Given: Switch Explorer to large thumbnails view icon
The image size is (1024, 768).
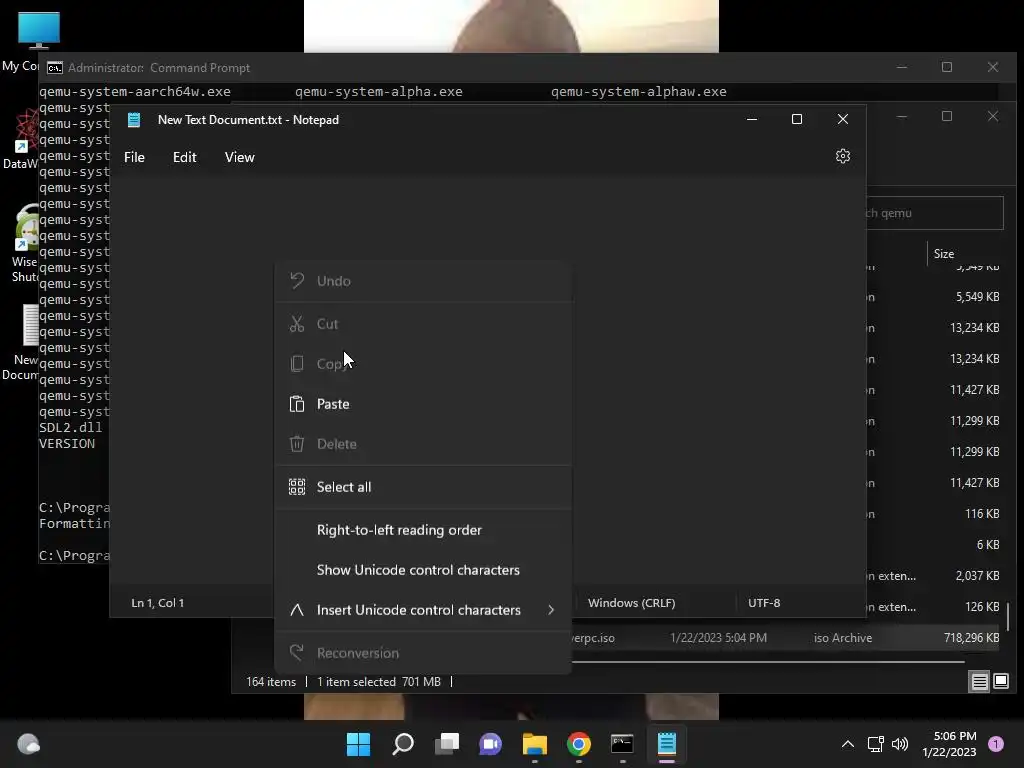Looking at the screenshot, I should 1001,682.
